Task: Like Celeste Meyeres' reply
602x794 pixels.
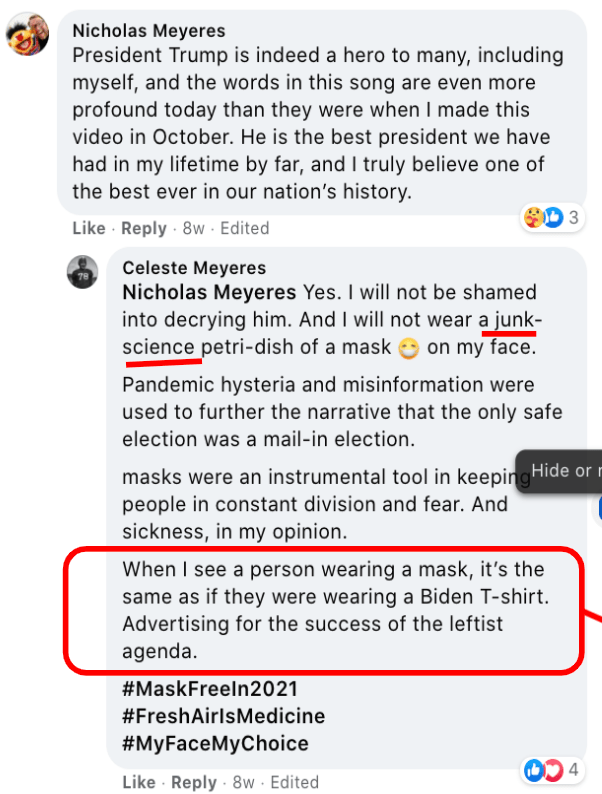Action: [138, 782]
